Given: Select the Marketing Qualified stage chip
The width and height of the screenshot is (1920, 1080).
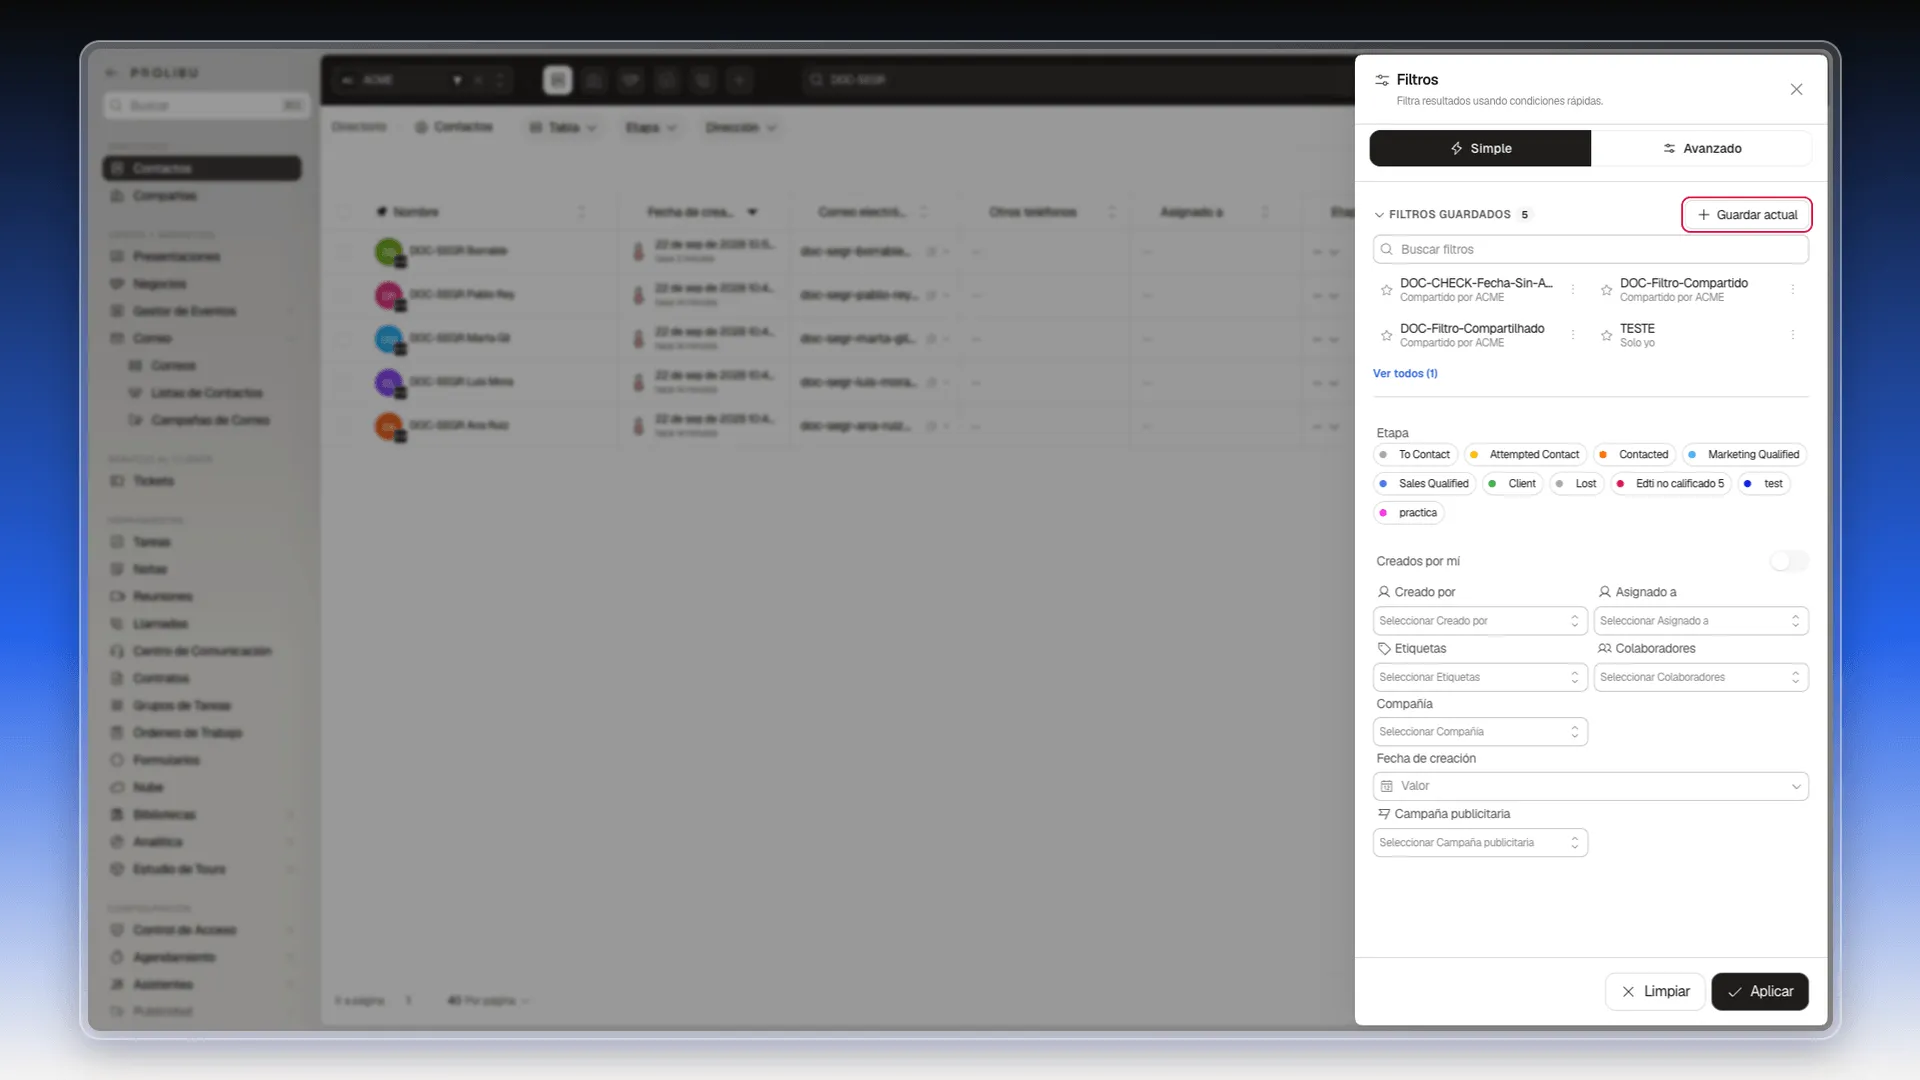Looking at the screenshot, I should (1744, 455).
